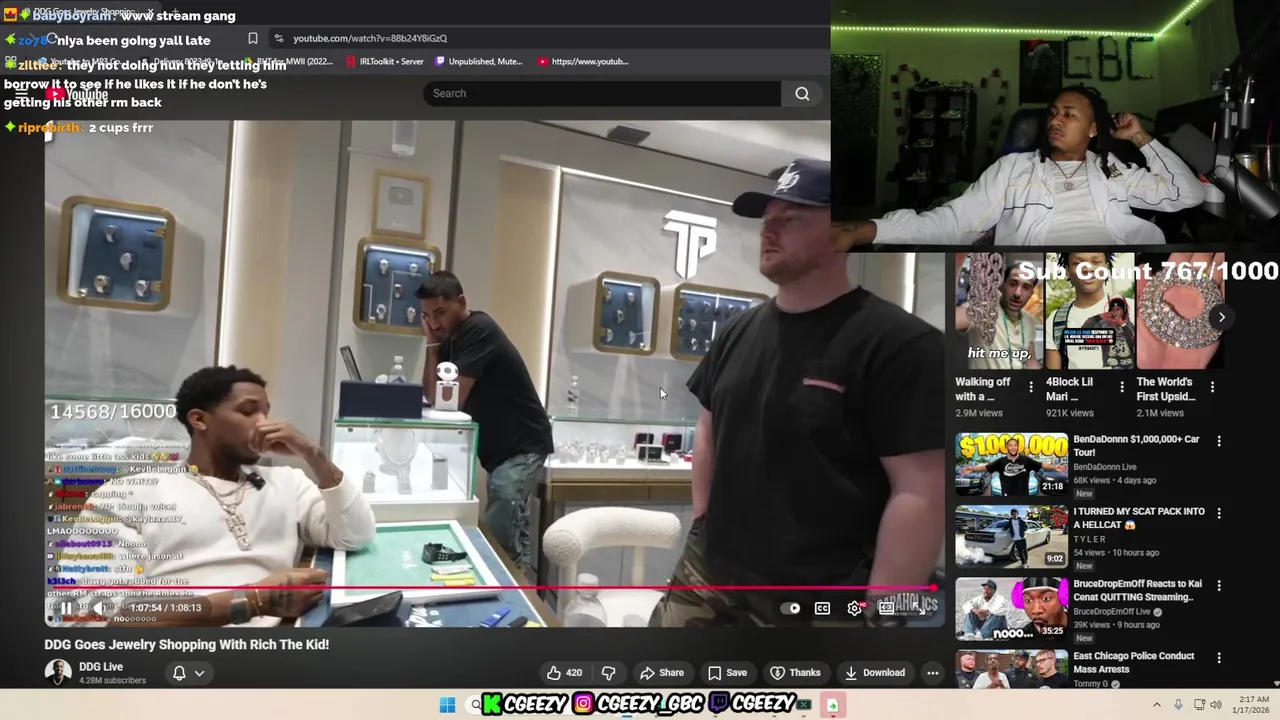Bookmark the page with the bookmark icon
Image resolution: width=1280 pixels, height=720 pixels.
point(253,38)
